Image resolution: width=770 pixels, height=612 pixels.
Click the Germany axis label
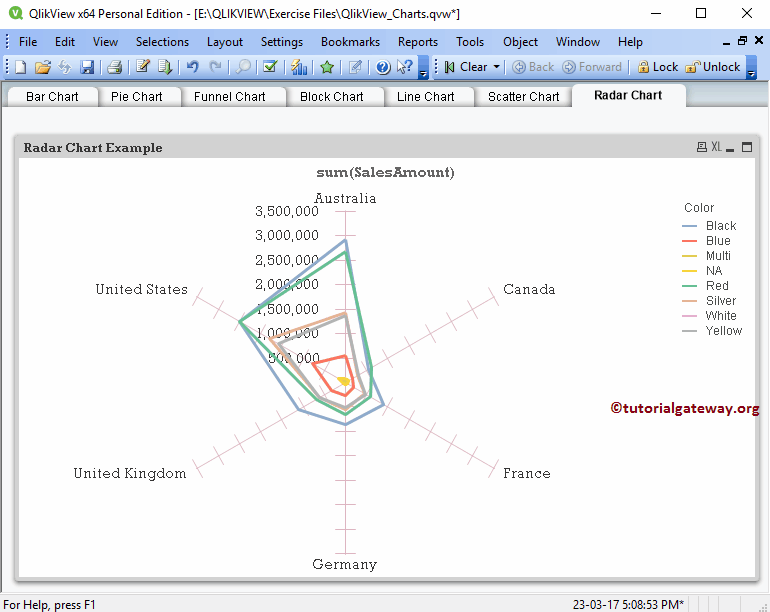(345, 564)
